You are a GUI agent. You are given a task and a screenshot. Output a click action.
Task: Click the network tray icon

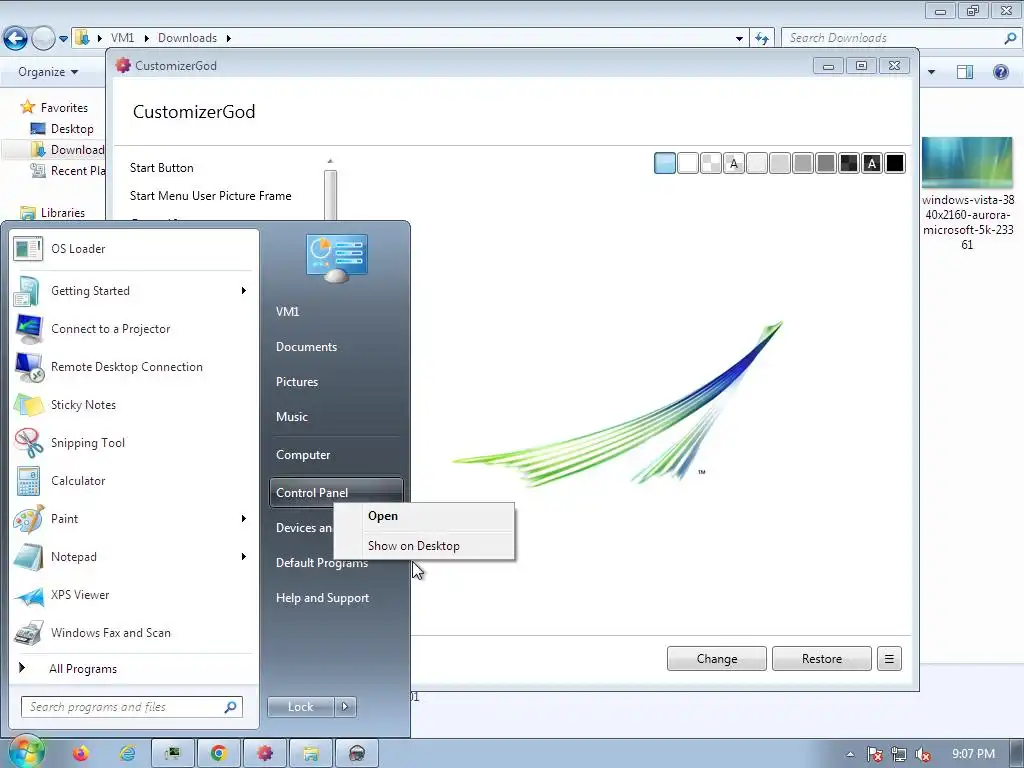pyautogui.click(x=899, y=754)
